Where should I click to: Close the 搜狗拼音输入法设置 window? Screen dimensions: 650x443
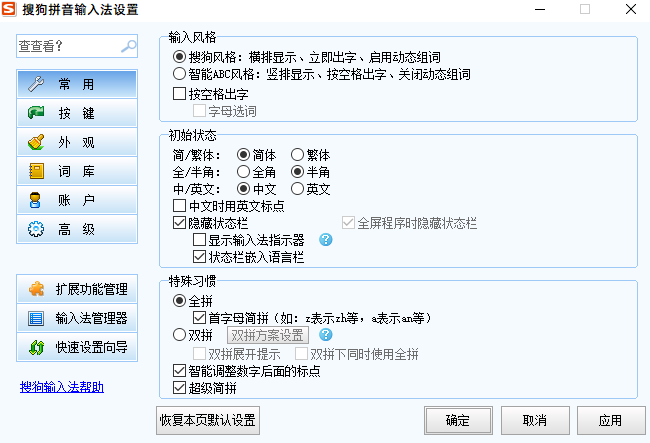point(631,9)
